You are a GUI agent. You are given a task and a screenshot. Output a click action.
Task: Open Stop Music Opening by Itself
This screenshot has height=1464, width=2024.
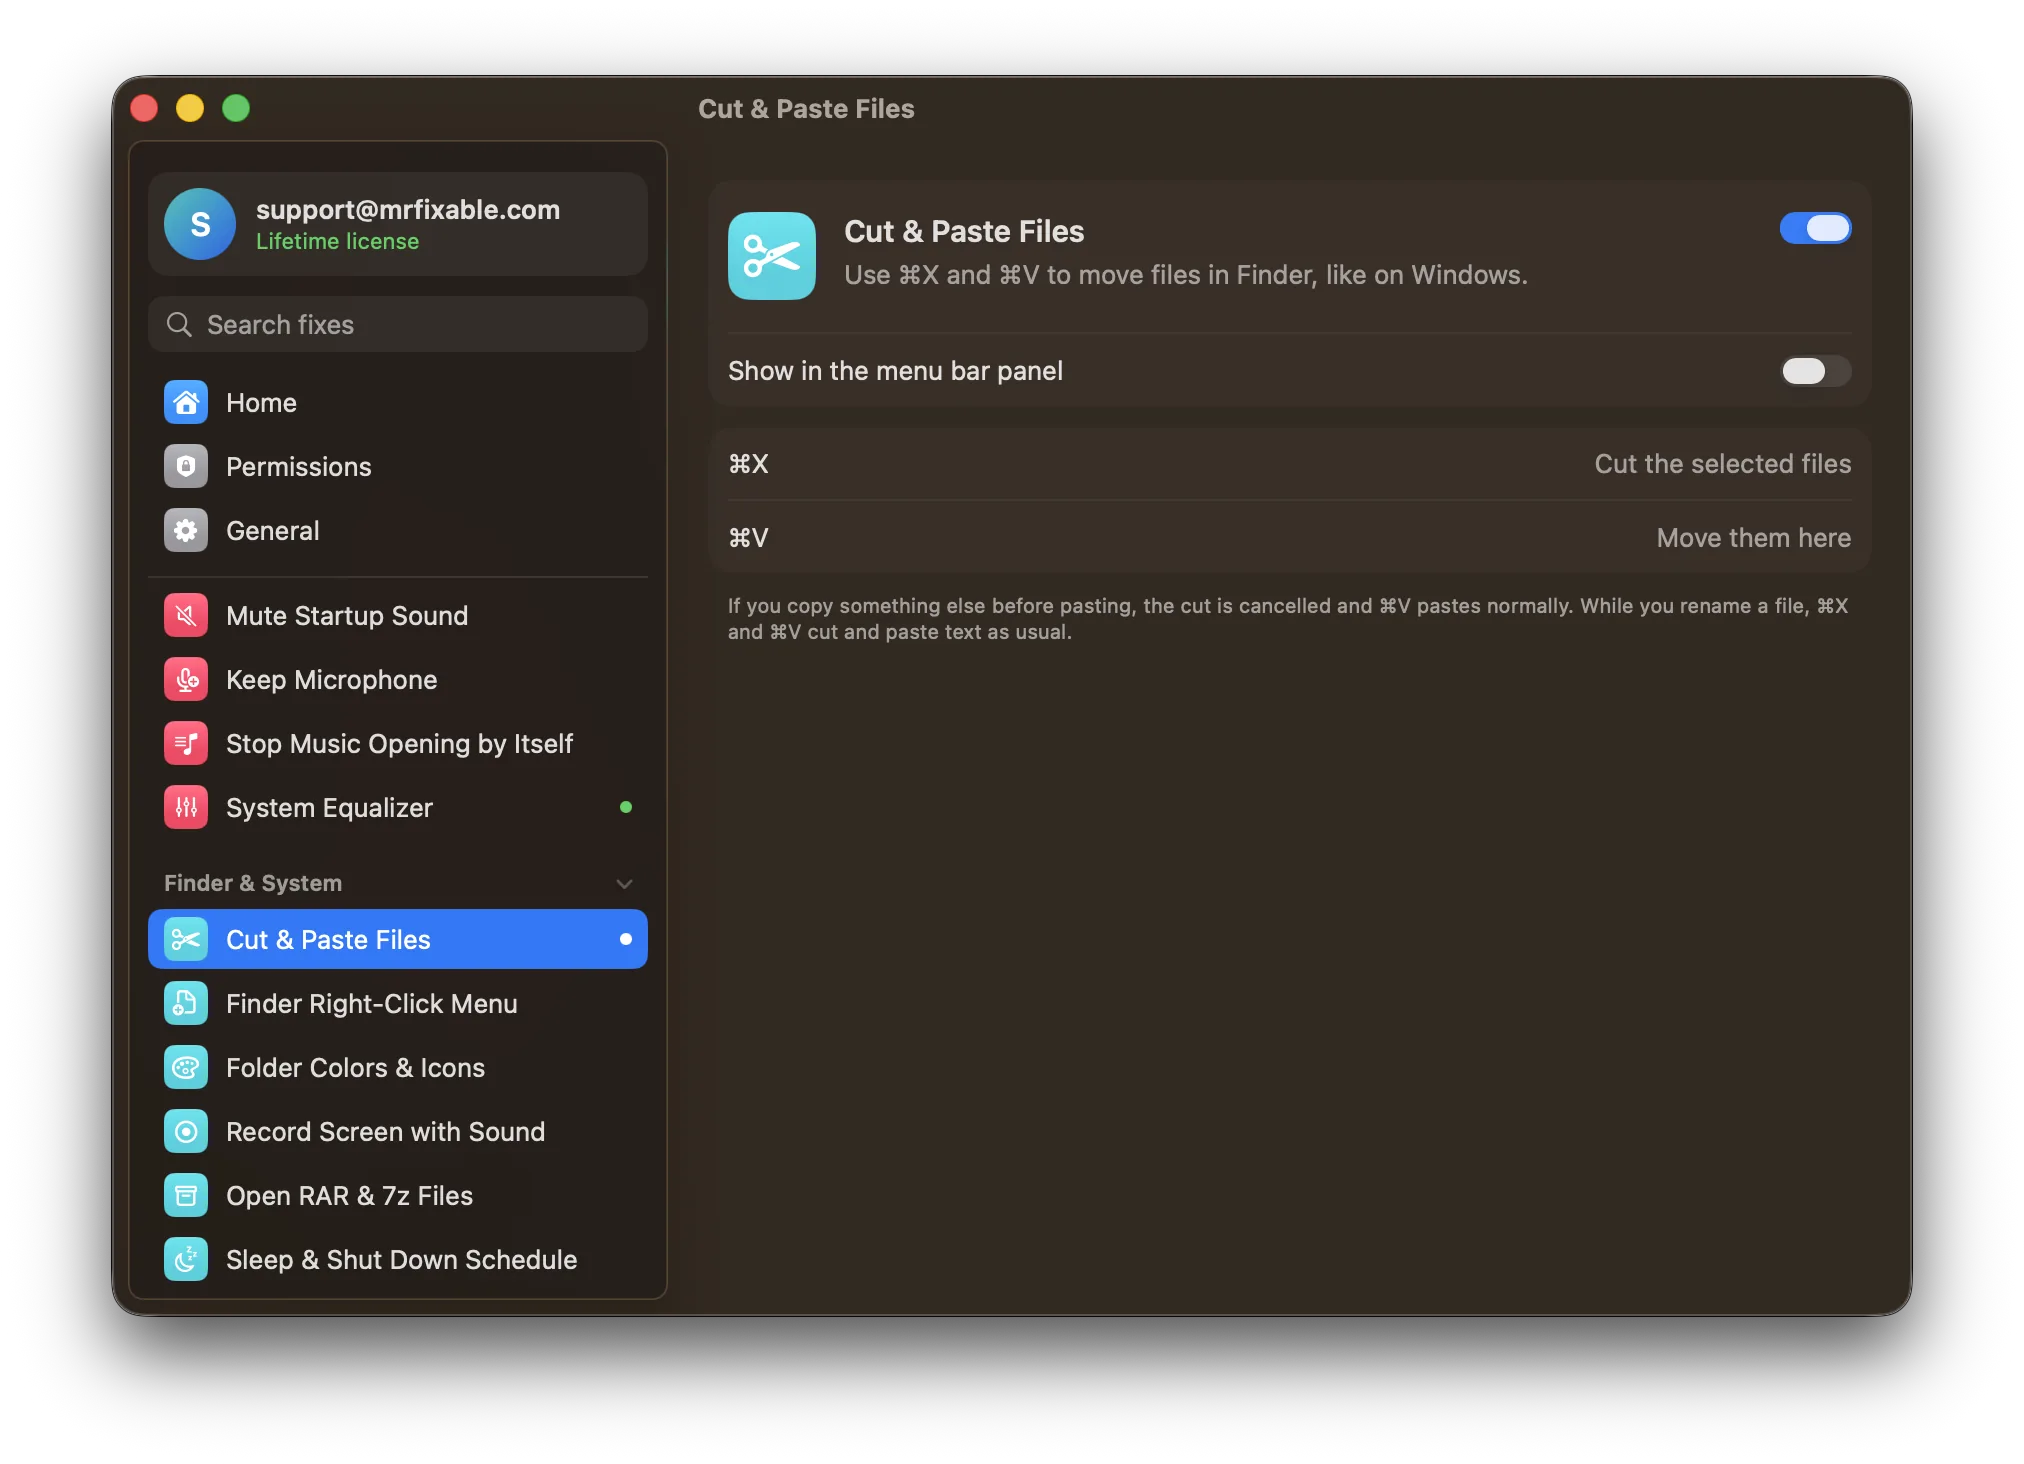click(398, 744)
